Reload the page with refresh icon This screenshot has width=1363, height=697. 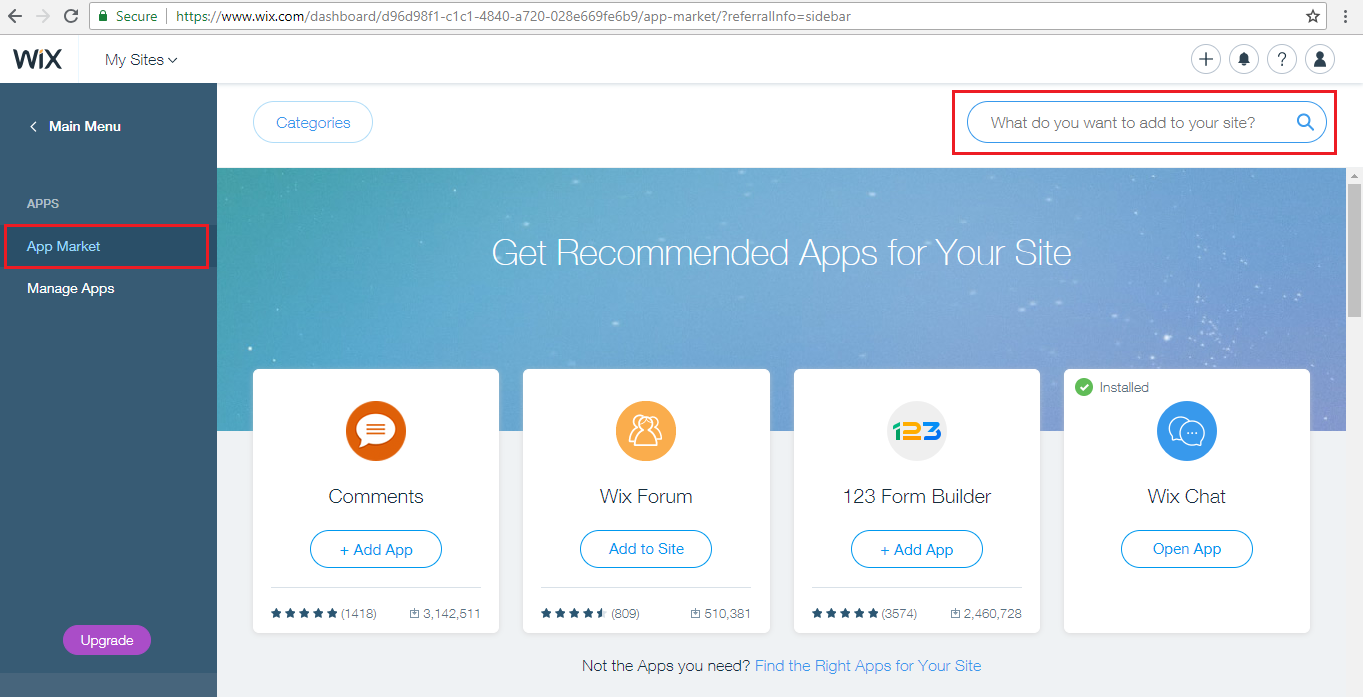71,16
